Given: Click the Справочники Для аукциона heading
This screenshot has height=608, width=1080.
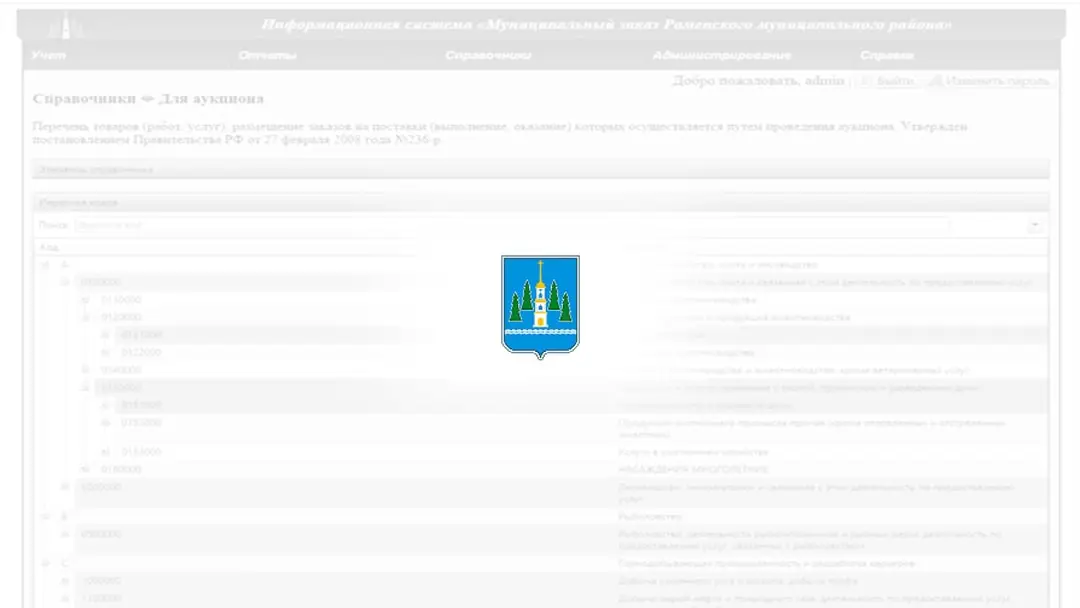Looking at the screenshot, I should (148, 98).
